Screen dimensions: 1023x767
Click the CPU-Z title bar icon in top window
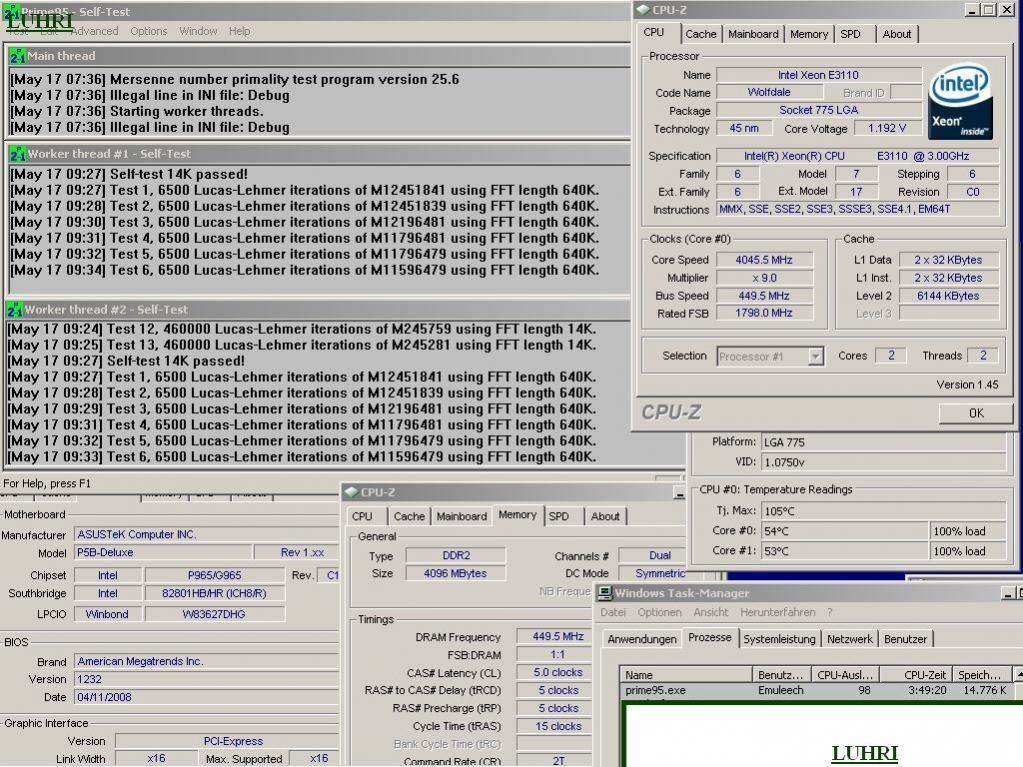coord(643,9)
